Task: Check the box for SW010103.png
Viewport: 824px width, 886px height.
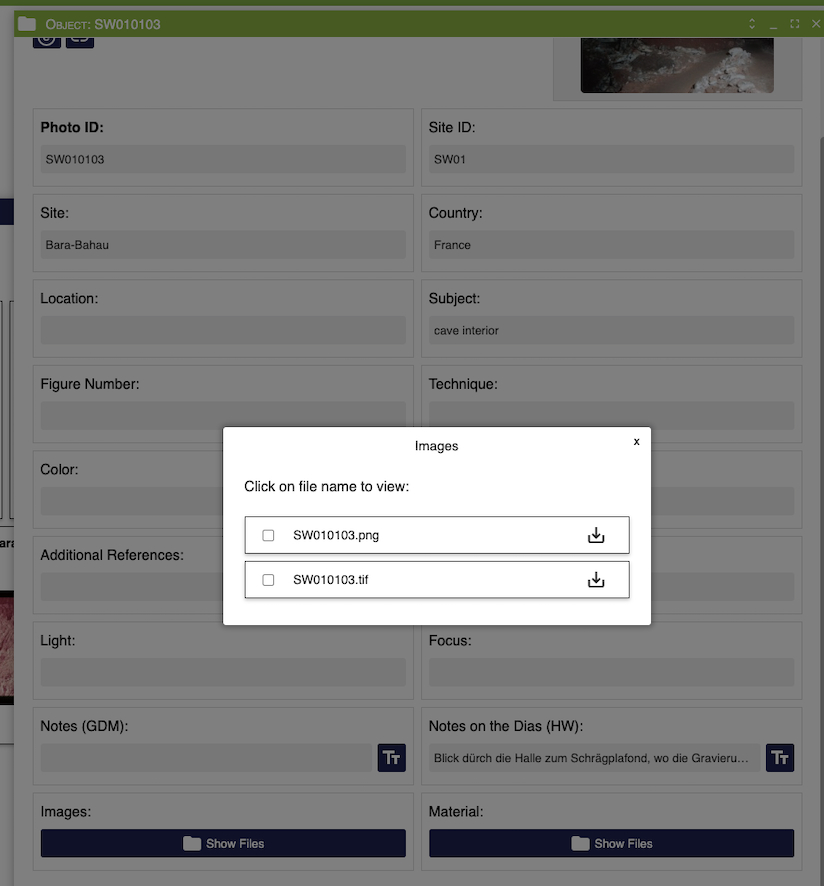Action: pyautogui.click(x=268, y=536)
